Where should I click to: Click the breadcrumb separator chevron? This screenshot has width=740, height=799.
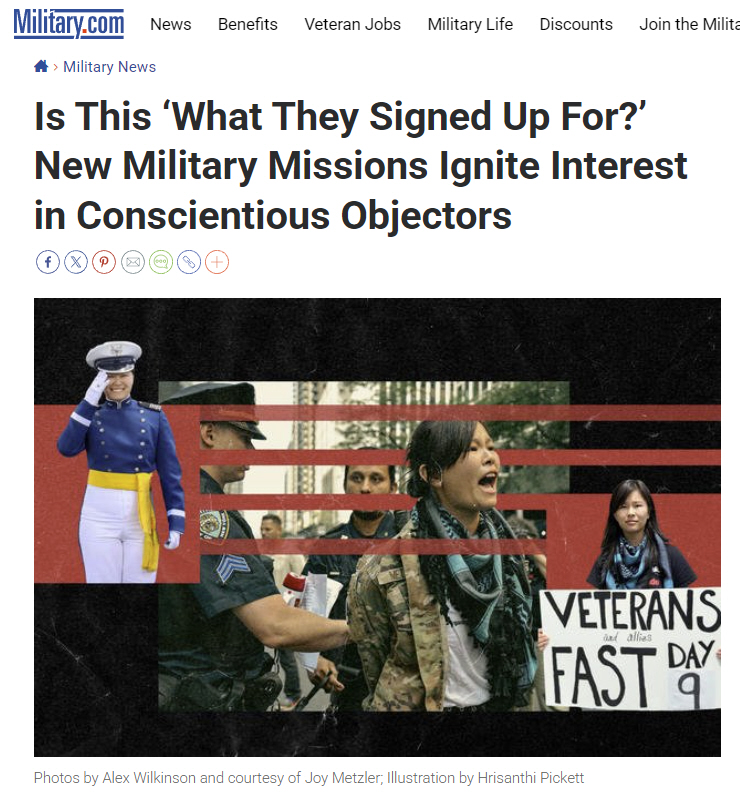pos(56,67)
